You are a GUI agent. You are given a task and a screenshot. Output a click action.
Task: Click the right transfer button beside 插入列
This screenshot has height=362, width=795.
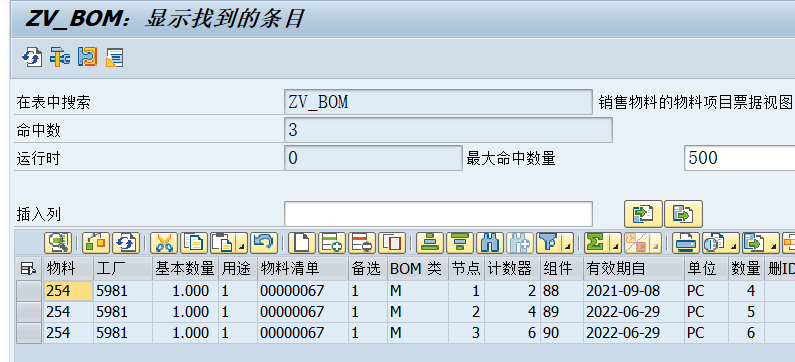(683, 214)
